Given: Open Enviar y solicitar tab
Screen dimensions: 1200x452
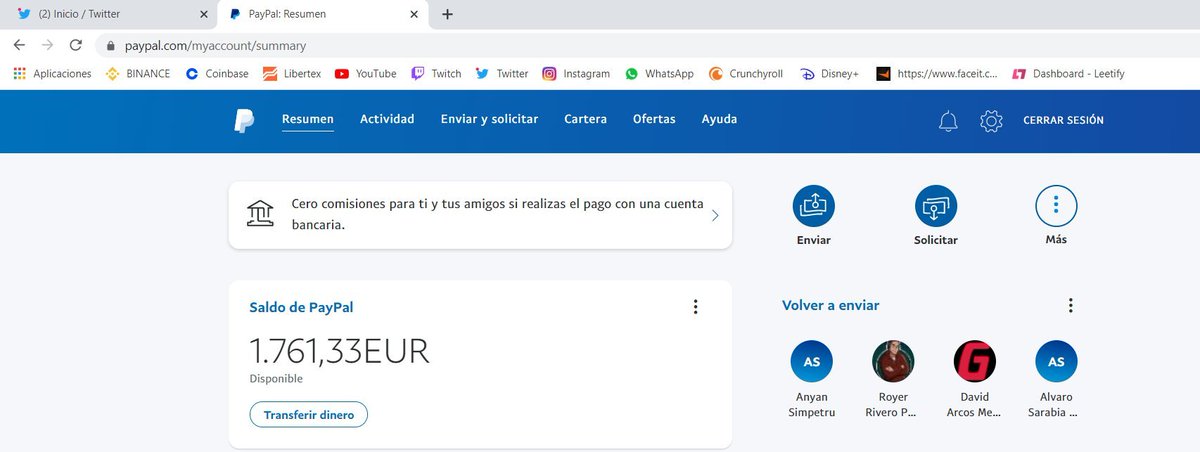Looking at the screenshot, I should 489,119.
